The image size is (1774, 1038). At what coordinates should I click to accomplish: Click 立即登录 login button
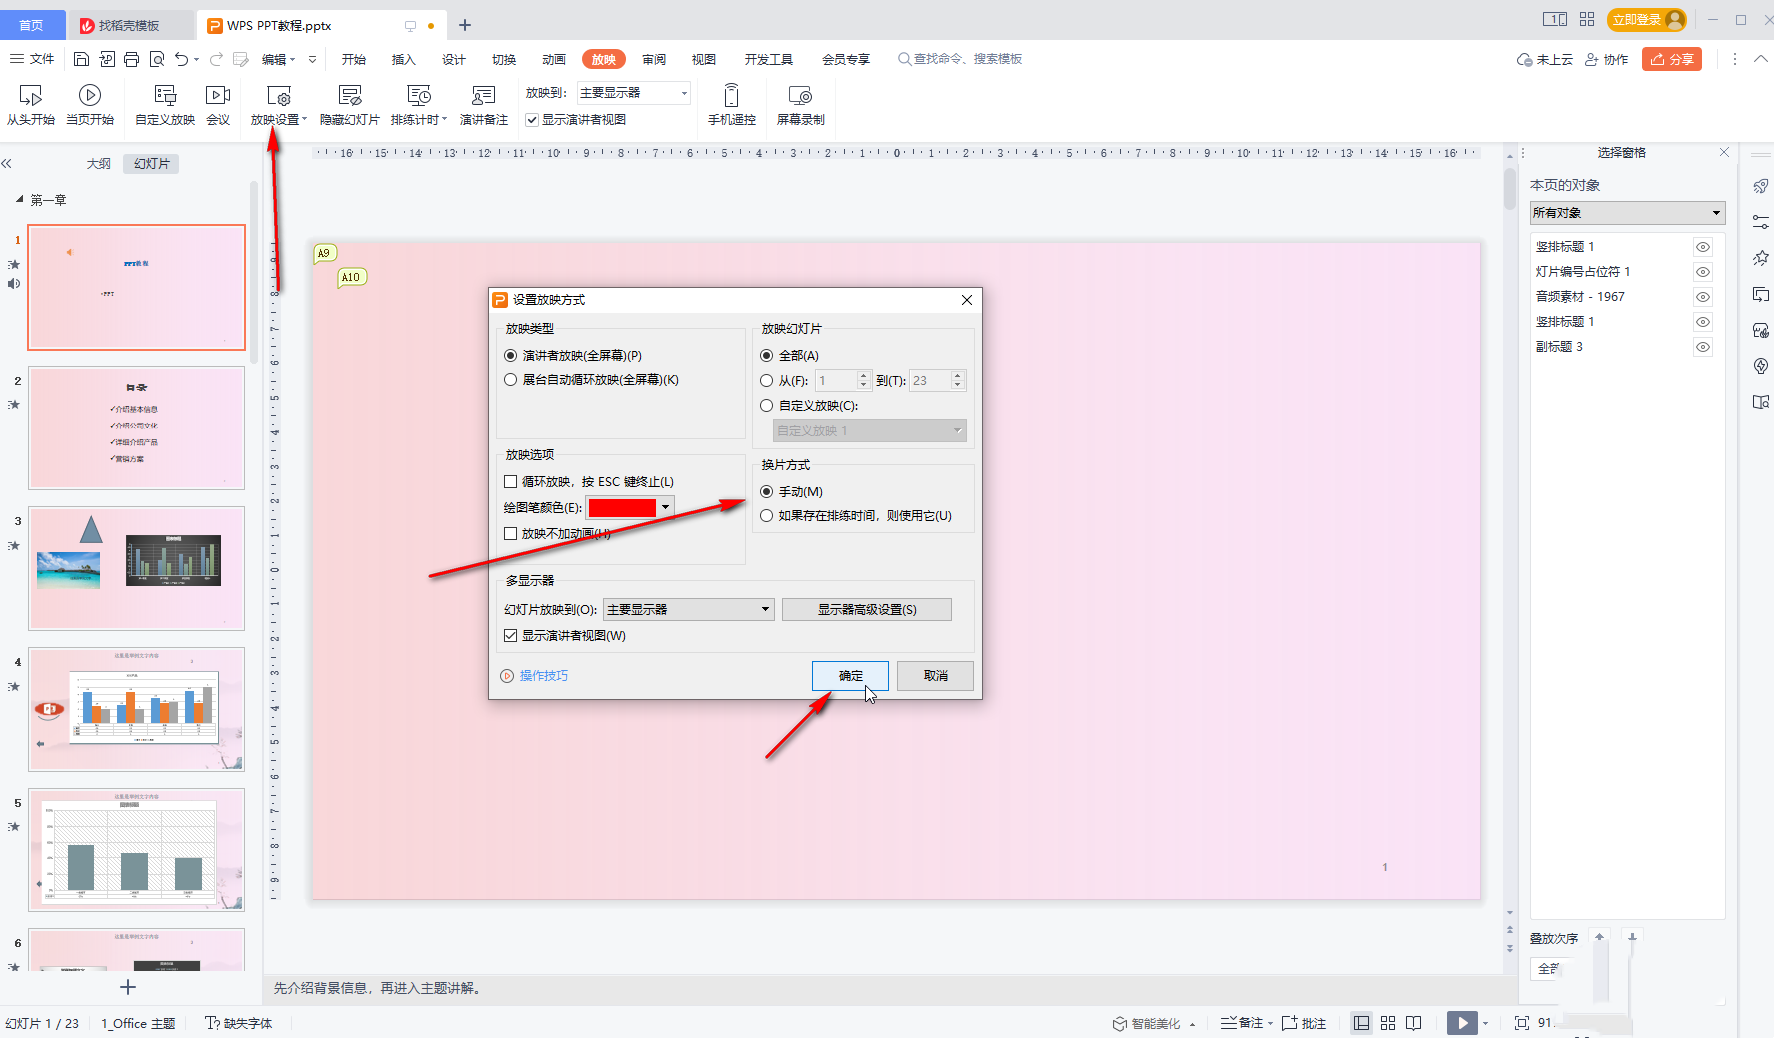tap(1646, 19)
